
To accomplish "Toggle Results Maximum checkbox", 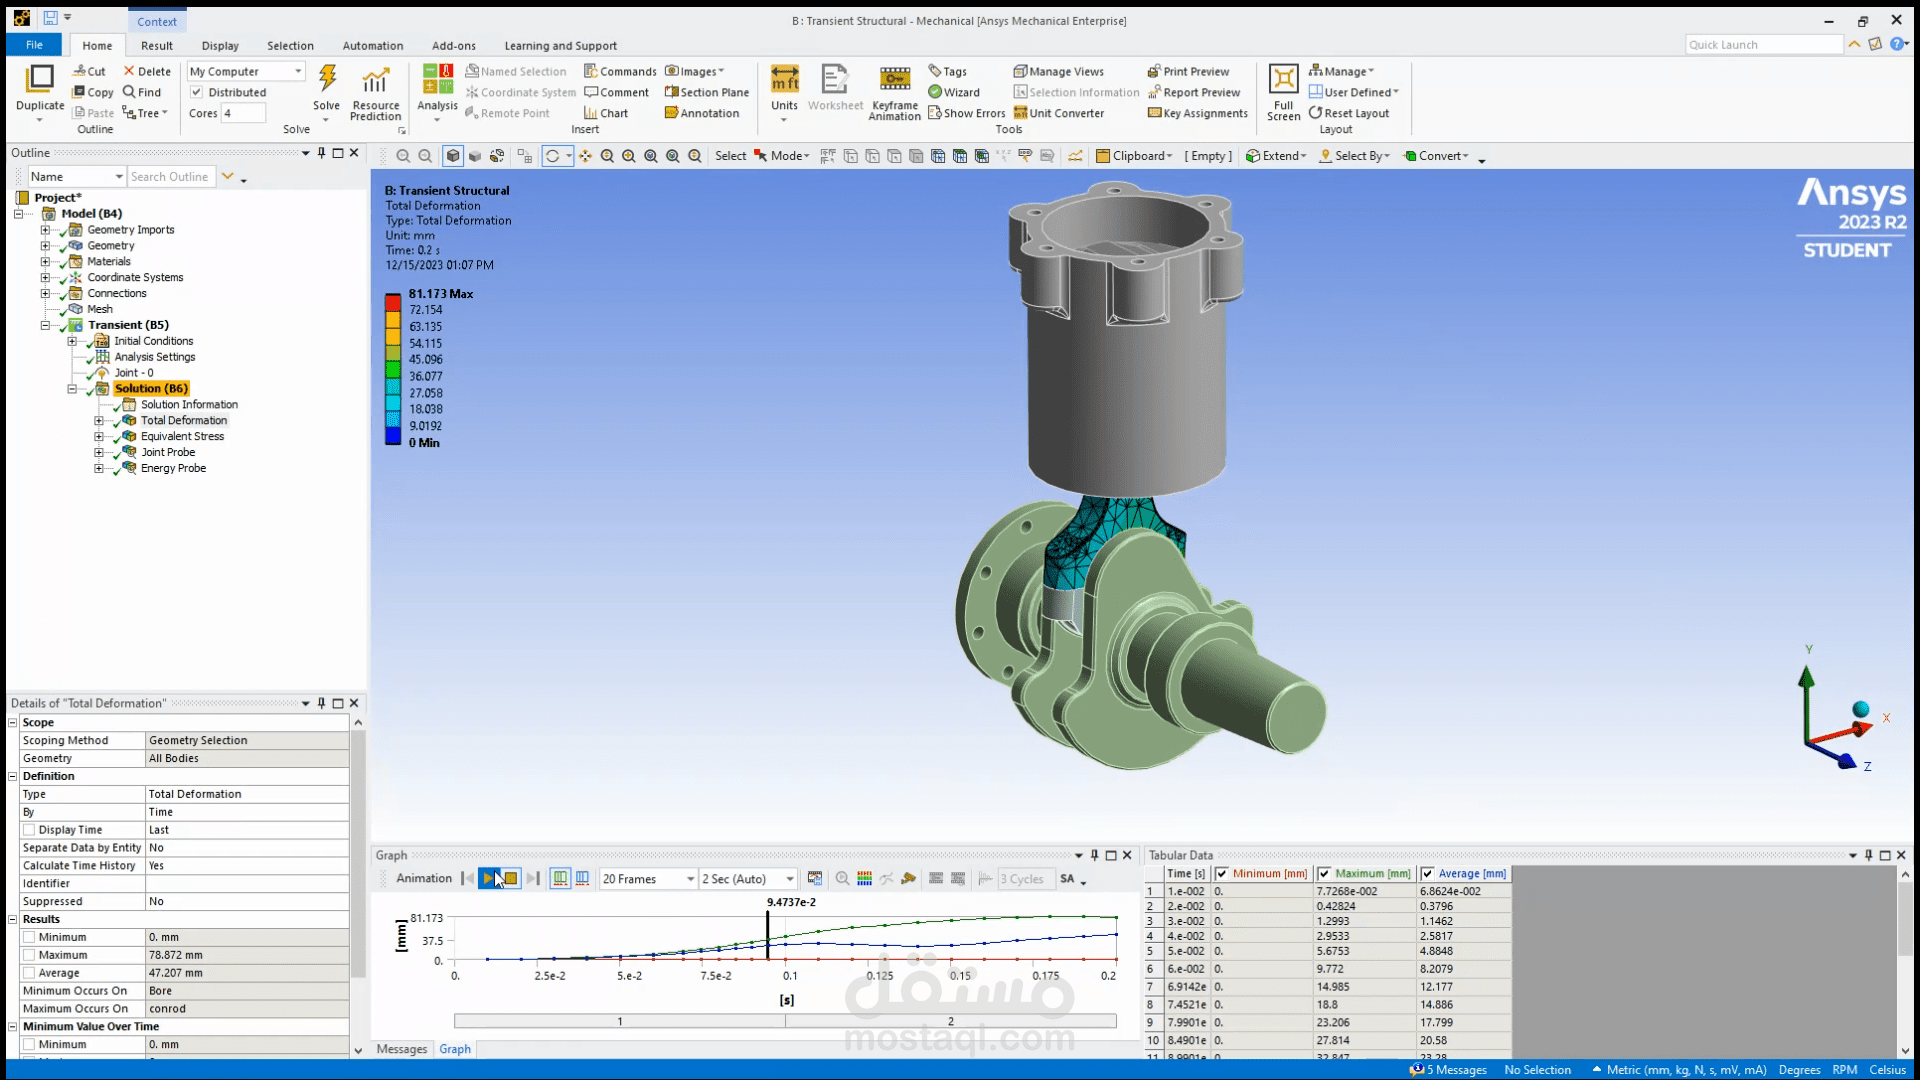I will (x=29, y=955).
